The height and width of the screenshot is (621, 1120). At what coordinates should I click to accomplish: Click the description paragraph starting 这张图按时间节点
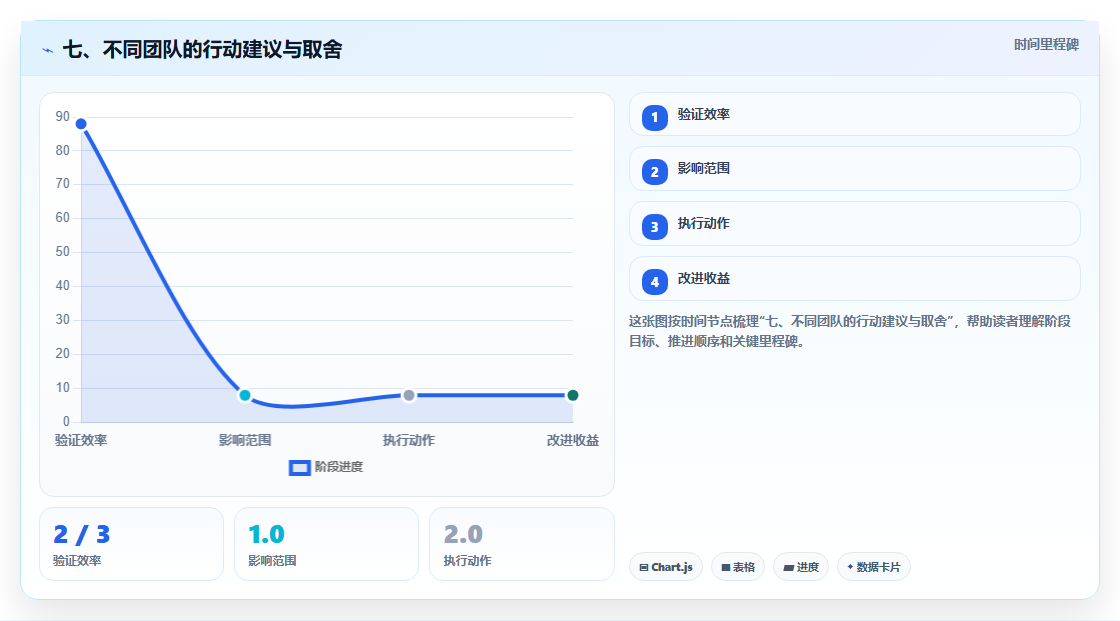pyautogui.click(x=850, y=332)
